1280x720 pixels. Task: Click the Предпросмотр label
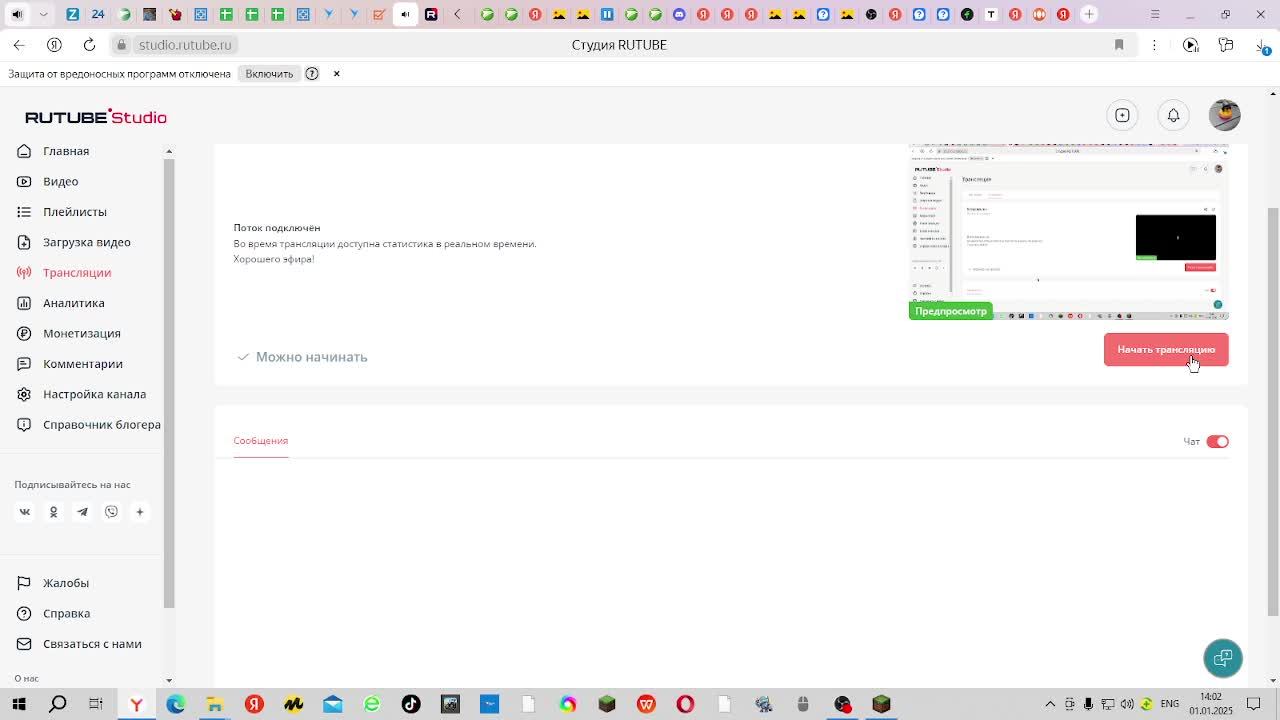point(950,311)
